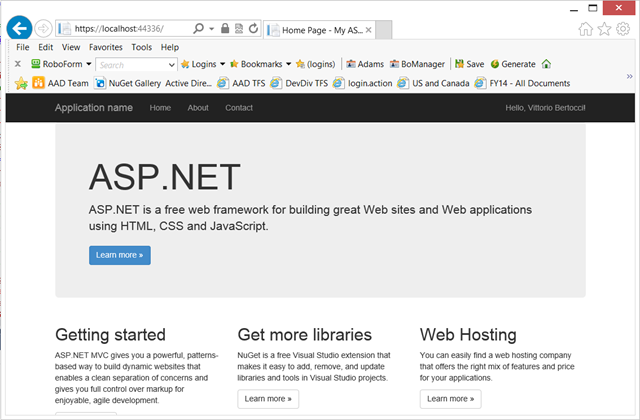The width and height of the screenshot is (640, 420).
Task: Expand the RoboForm search box dropdown
Action: point(172,65)
